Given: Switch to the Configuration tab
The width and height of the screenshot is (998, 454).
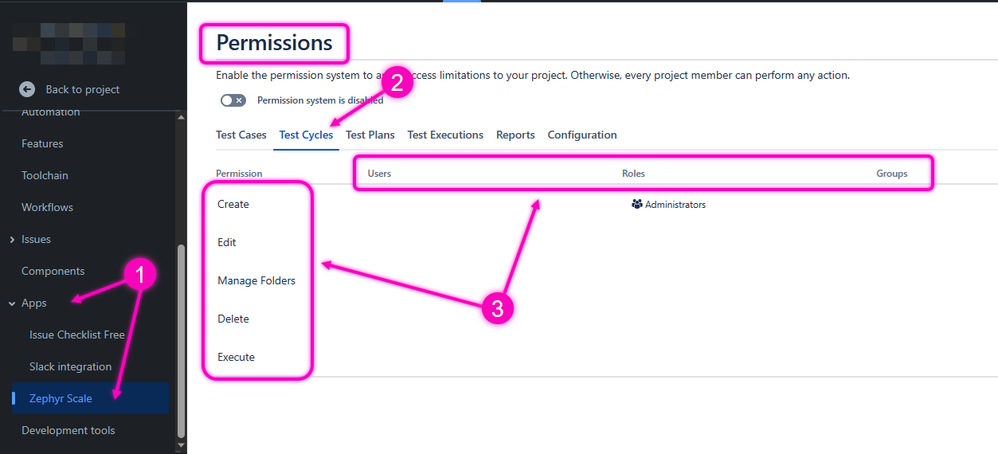Looking at the screenshot, I should pyautogui.click(x=582, y=135).
